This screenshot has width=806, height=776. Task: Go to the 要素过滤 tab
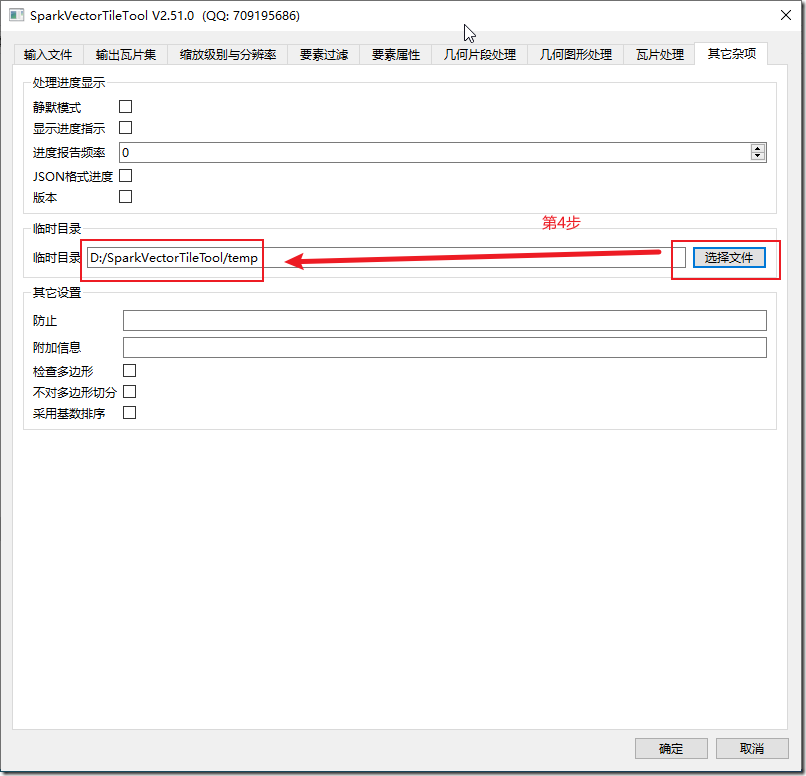click(324, 54)
